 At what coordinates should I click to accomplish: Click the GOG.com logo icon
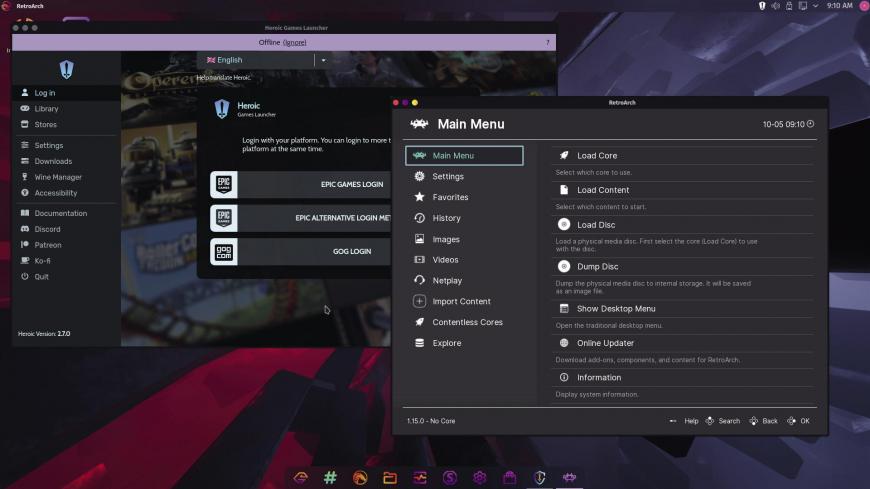click(x=224, y=252)
